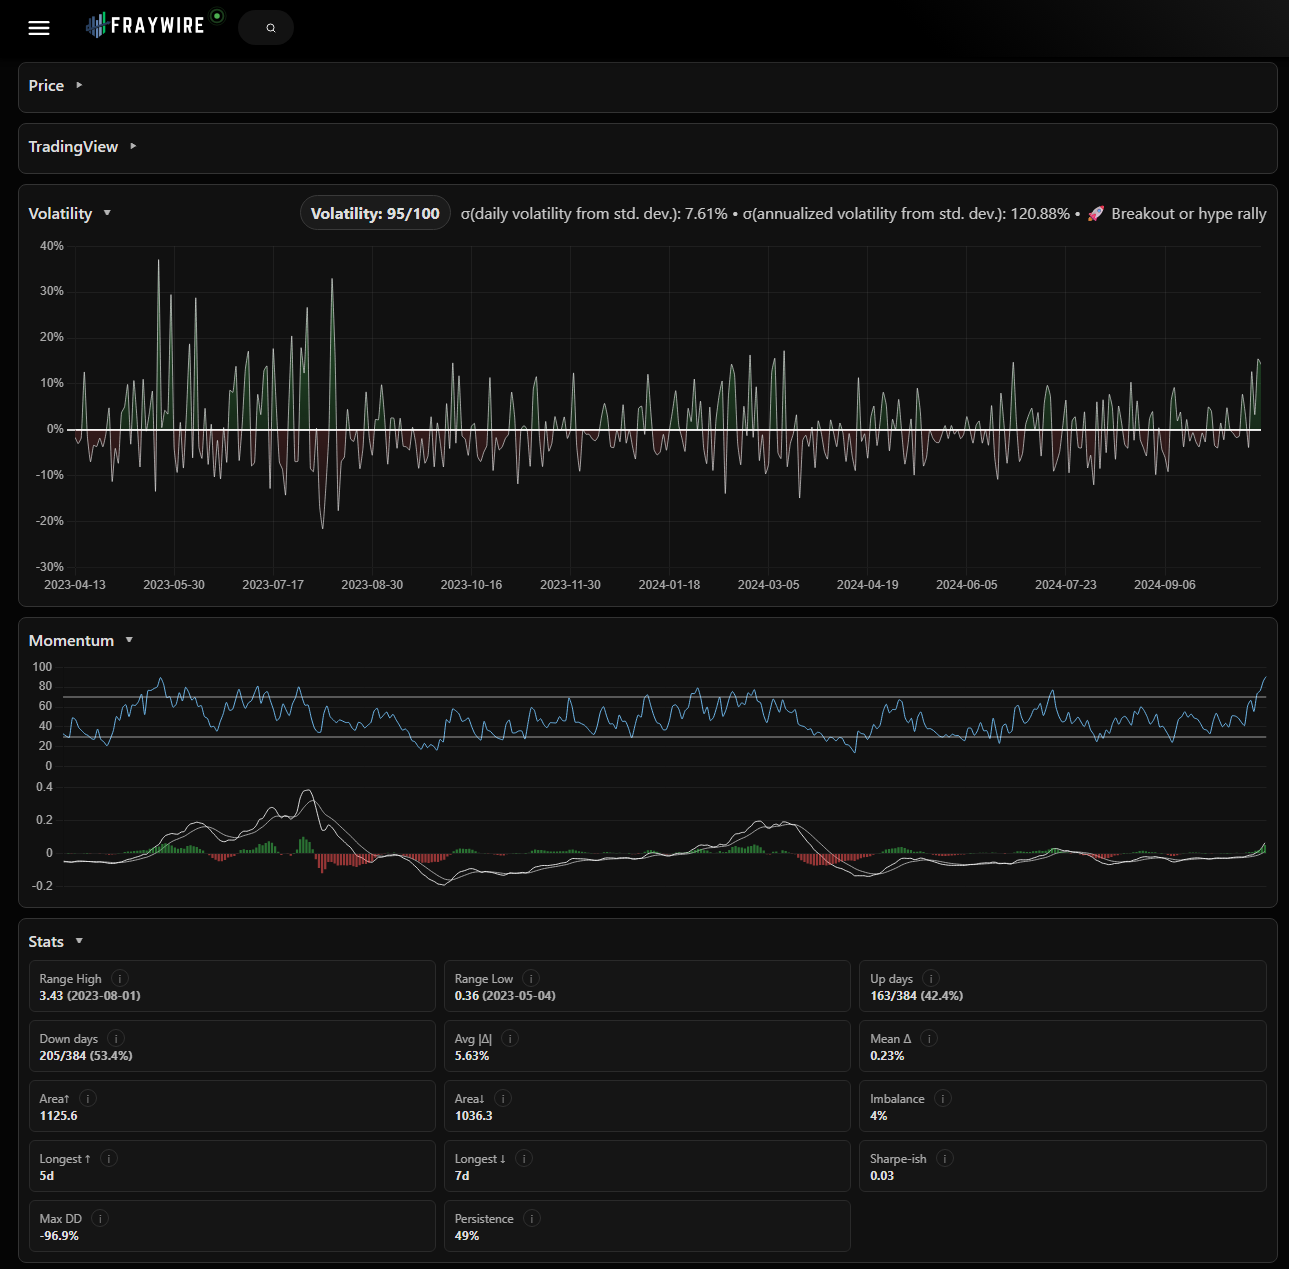1289x1269 pixels.
Task: Click the Down days stat card
Action: click(x=232, y=1046)
